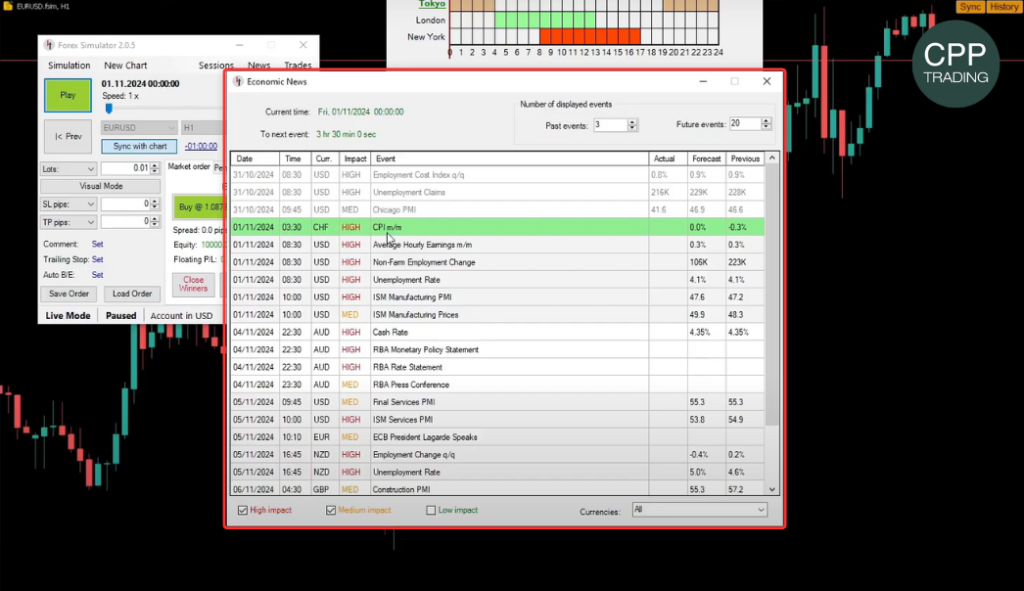1024x591 pixels.
Task: Open the Currencies dropdown set to All
Action: click(699, 510)
